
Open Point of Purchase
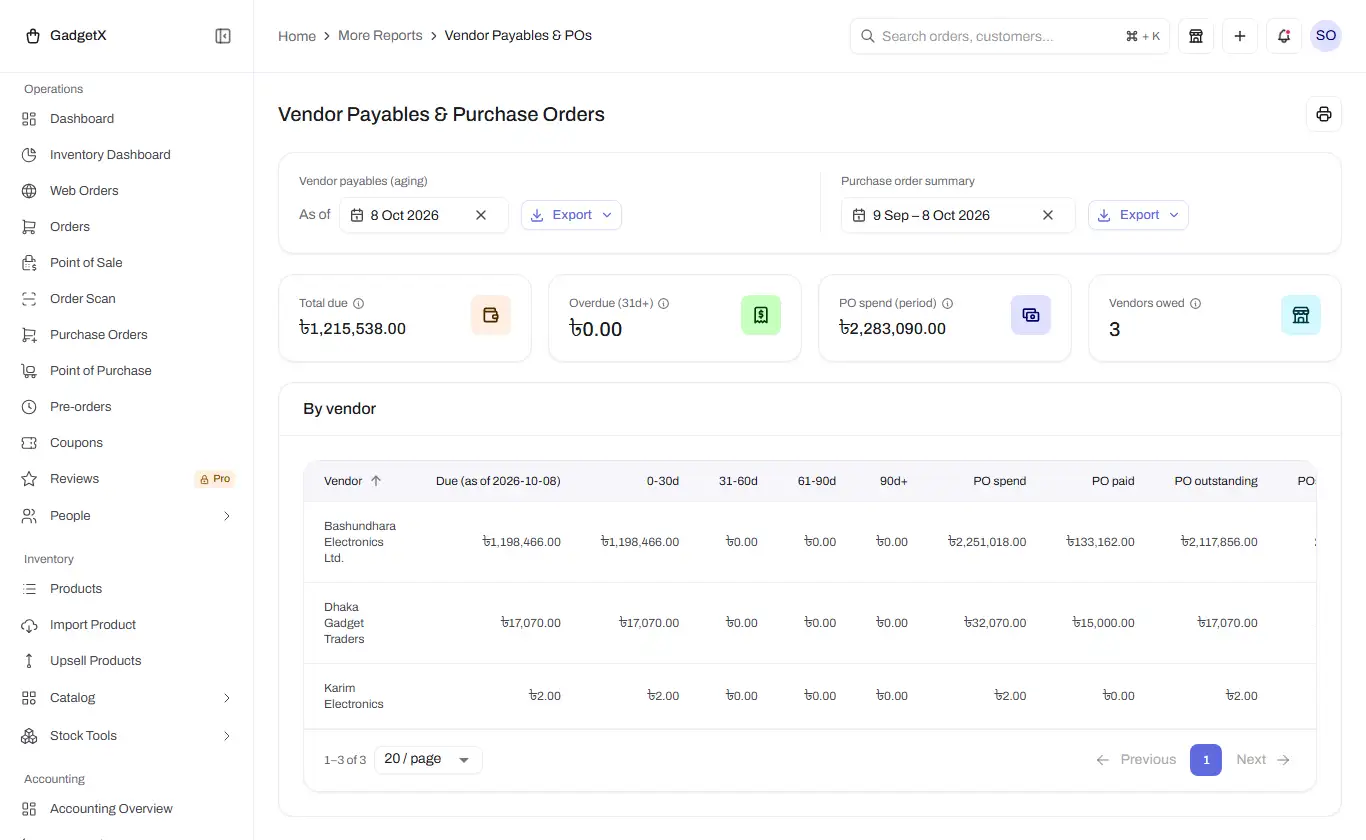click(127, 371)
